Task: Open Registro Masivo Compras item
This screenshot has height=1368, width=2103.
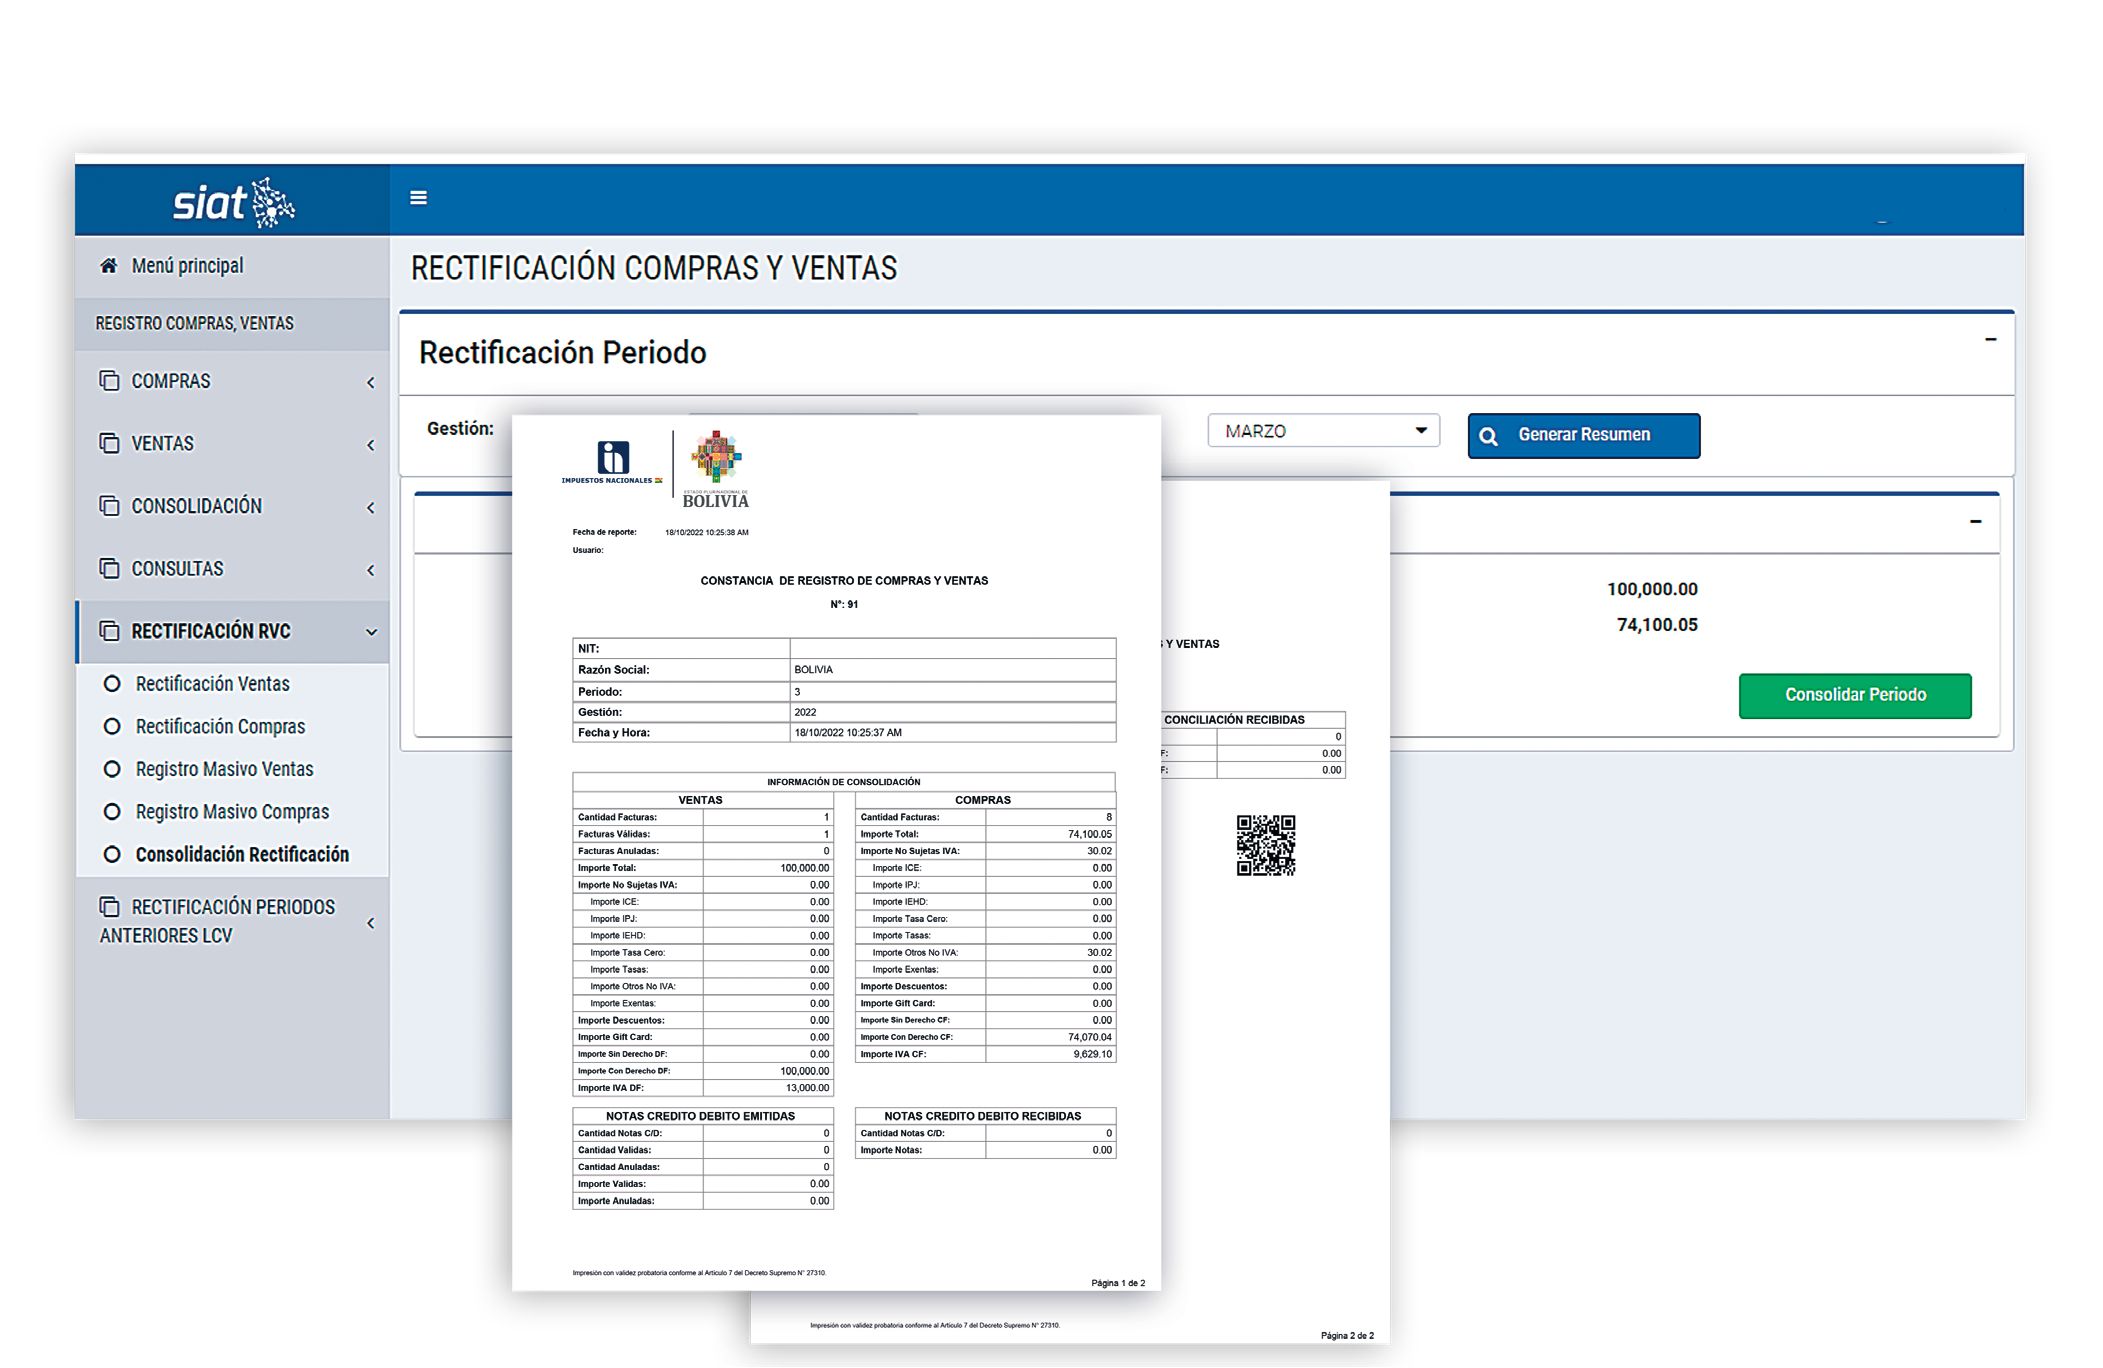Action: [232, 812]
